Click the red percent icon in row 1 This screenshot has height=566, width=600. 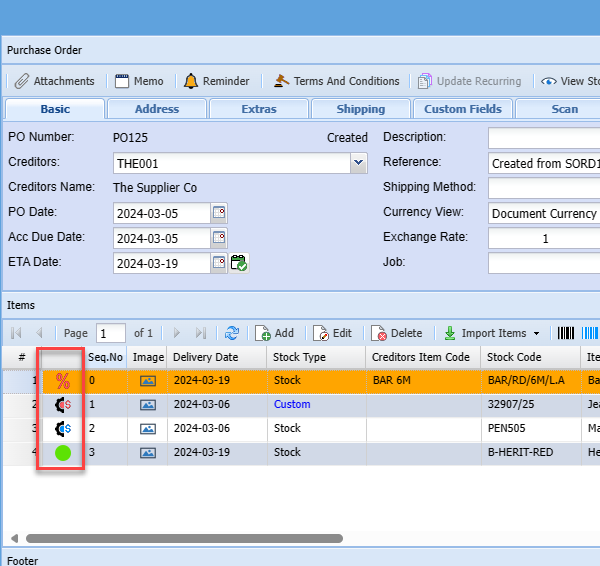[x=63, y=380]
